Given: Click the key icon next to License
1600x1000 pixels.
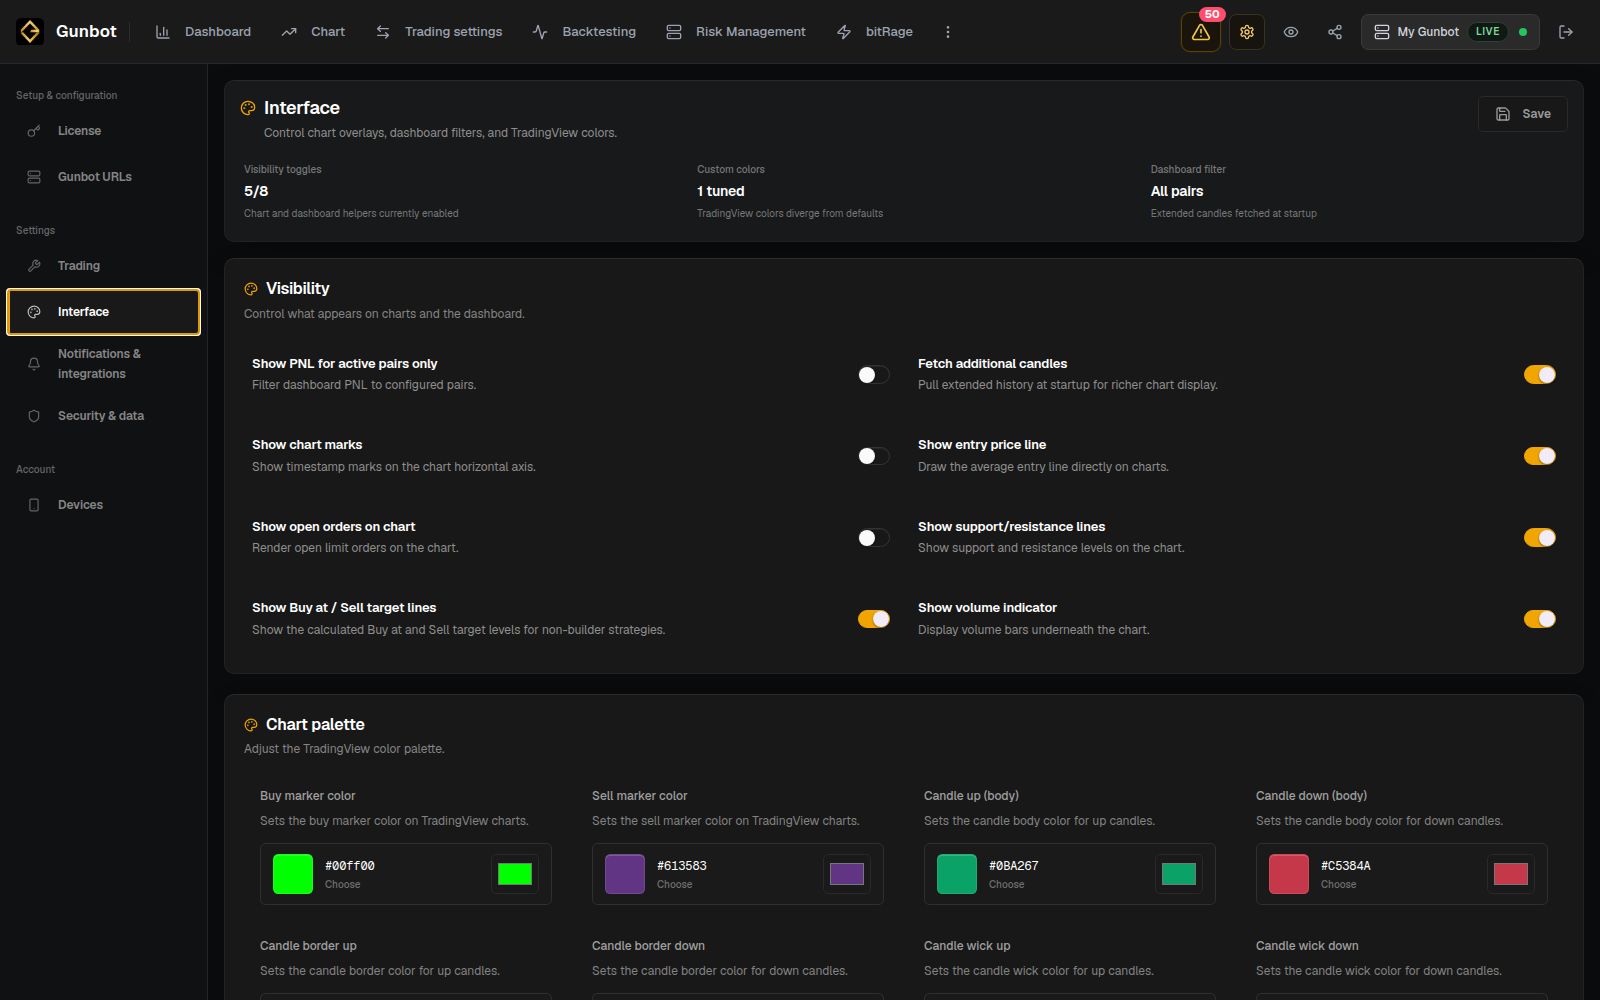Looking at the screenshot, I should (34, 131).
